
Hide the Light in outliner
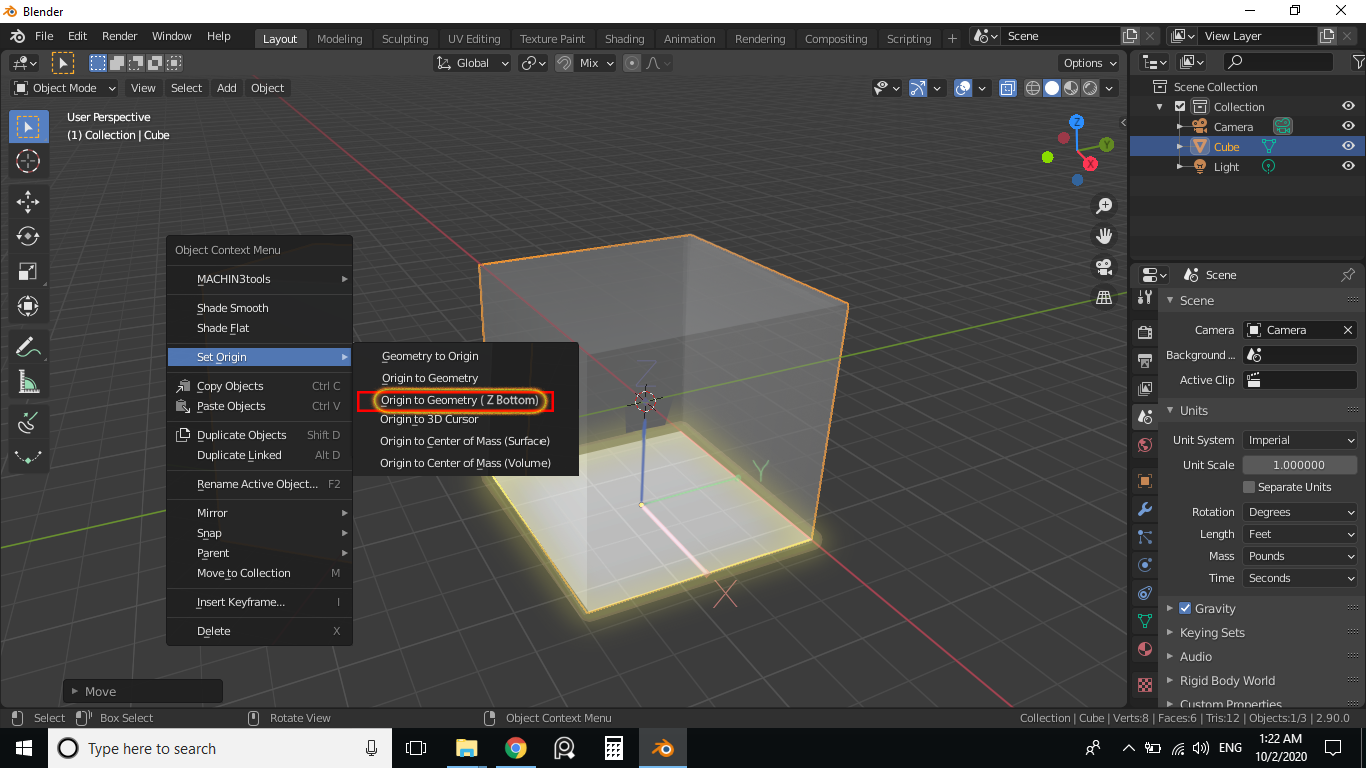click(x=1348, y=166)
